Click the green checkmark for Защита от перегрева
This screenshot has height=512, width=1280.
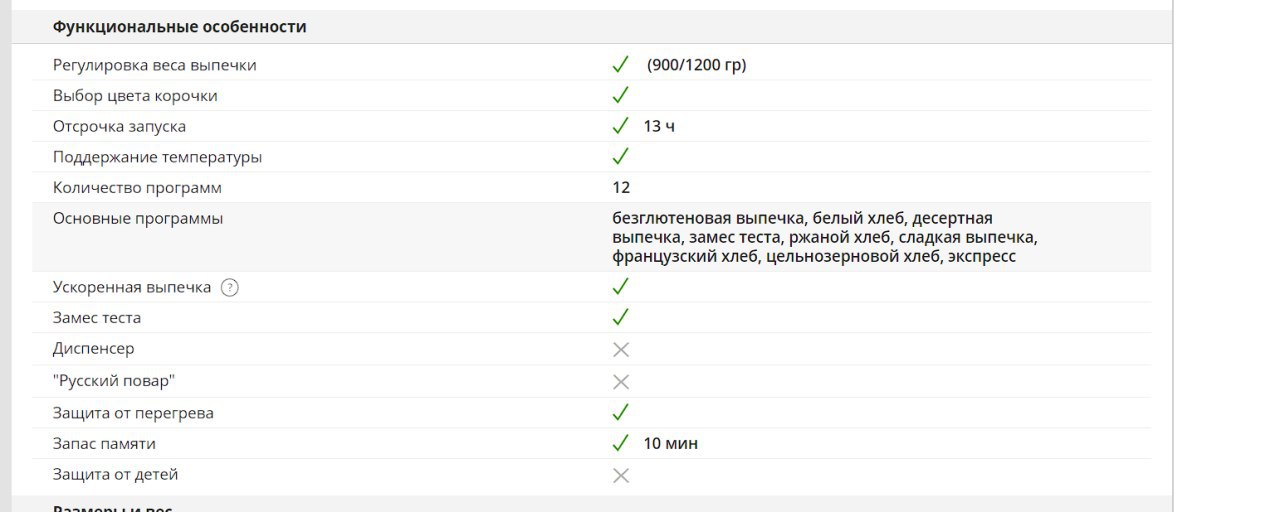pos(620,412)
